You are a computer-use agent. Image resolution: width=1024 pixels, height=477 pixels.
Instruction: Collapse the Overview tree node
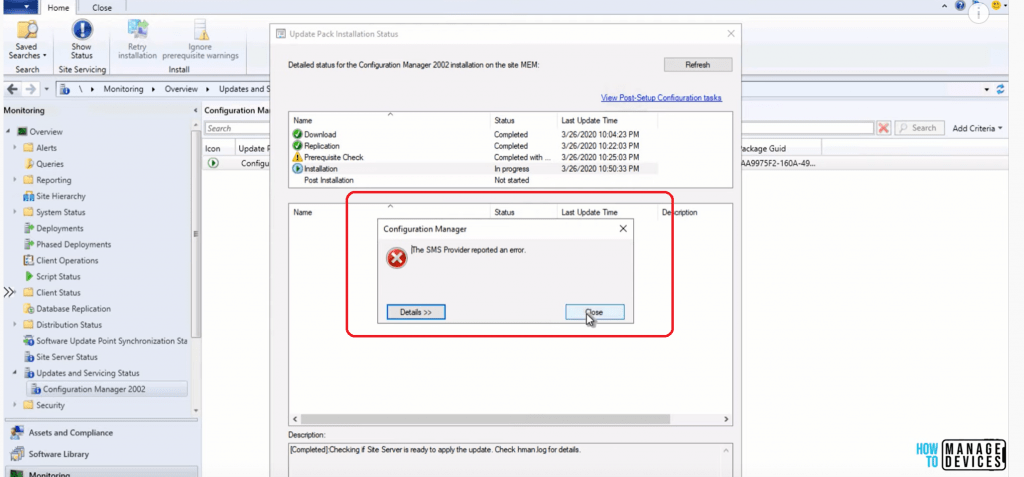pos(8,131)
